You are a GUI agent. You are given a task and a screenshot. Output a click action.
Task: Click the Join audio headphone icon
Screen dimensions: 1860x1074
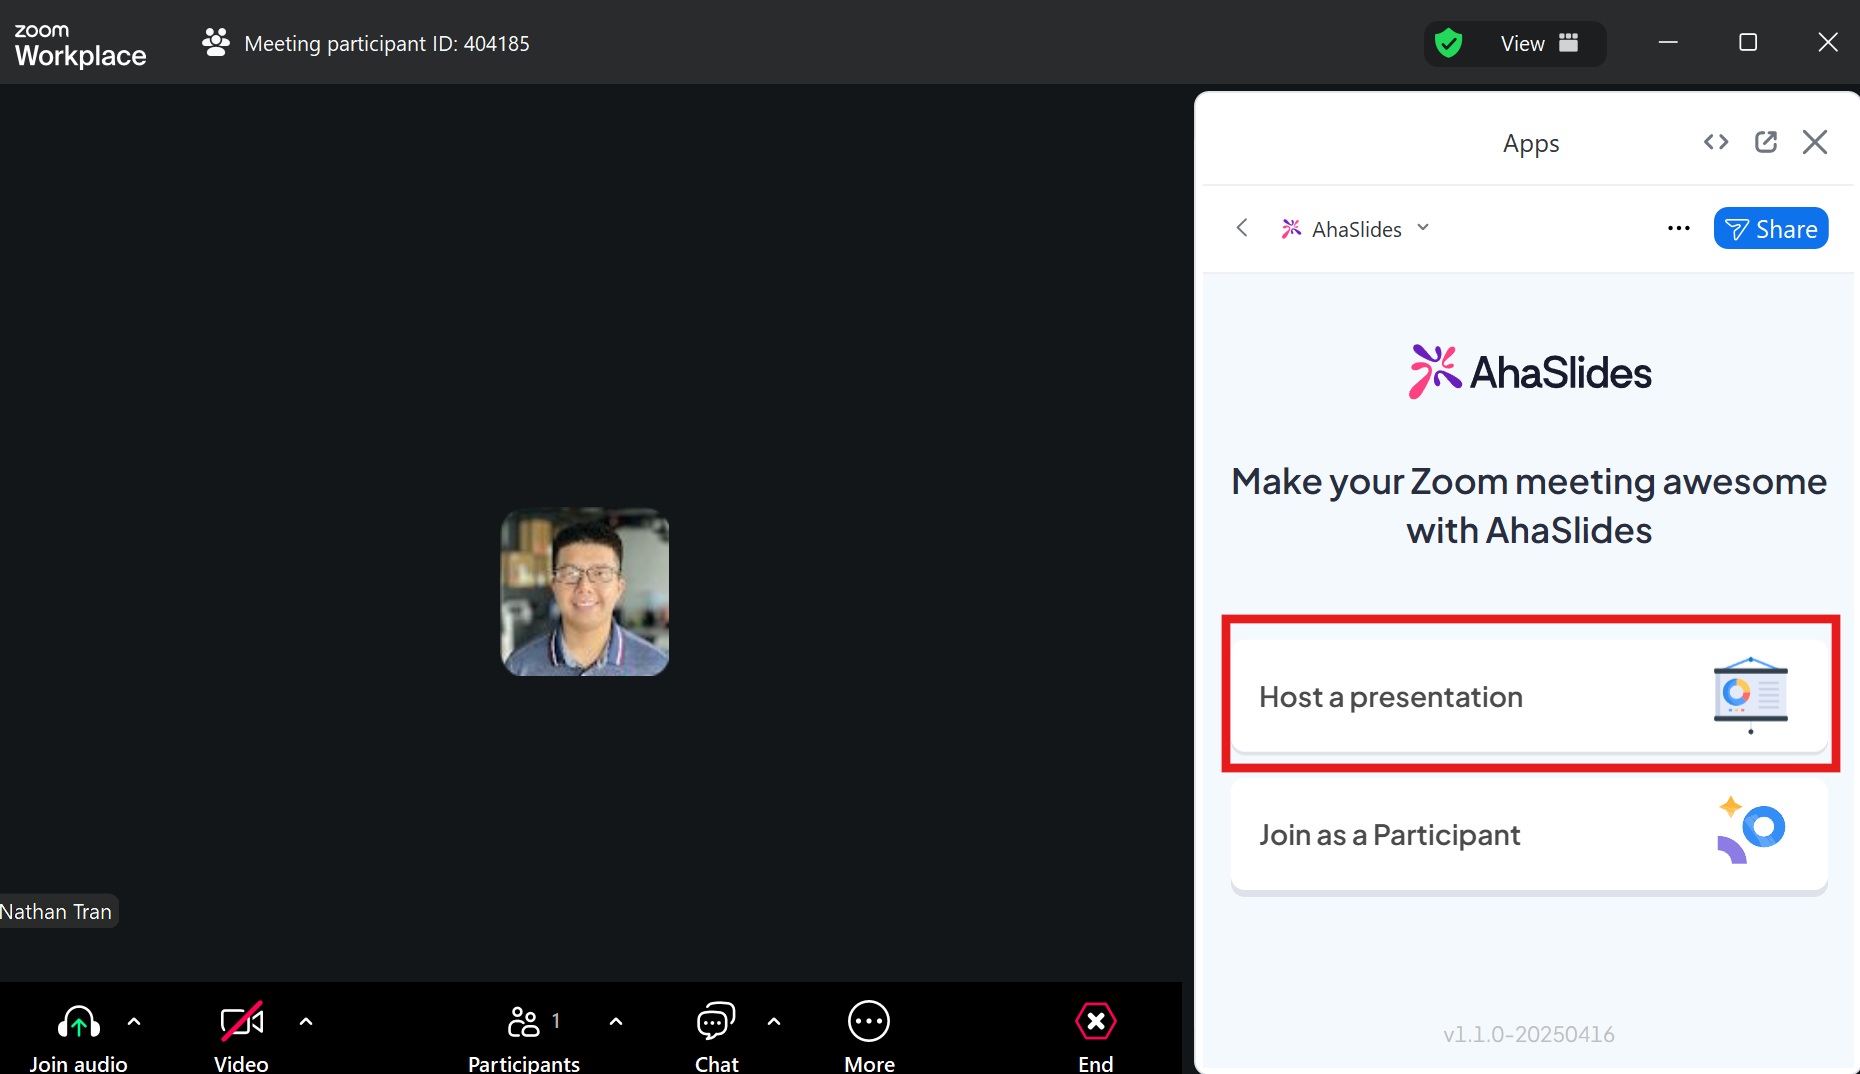78,1022
